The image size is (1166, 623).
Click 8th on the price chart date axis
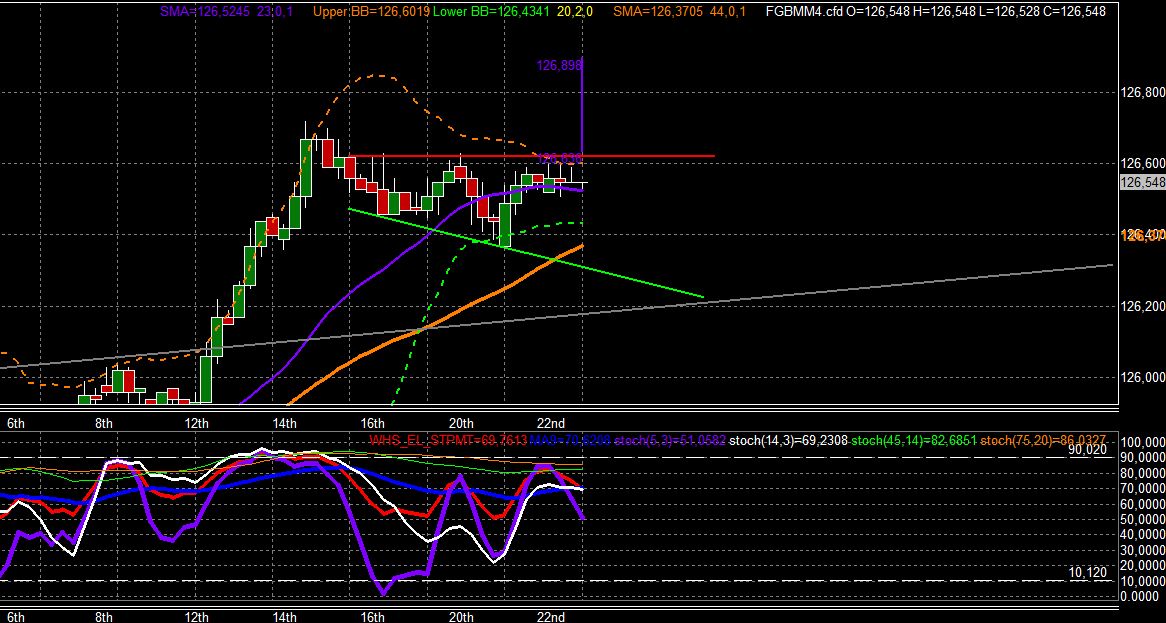point(104,424)
